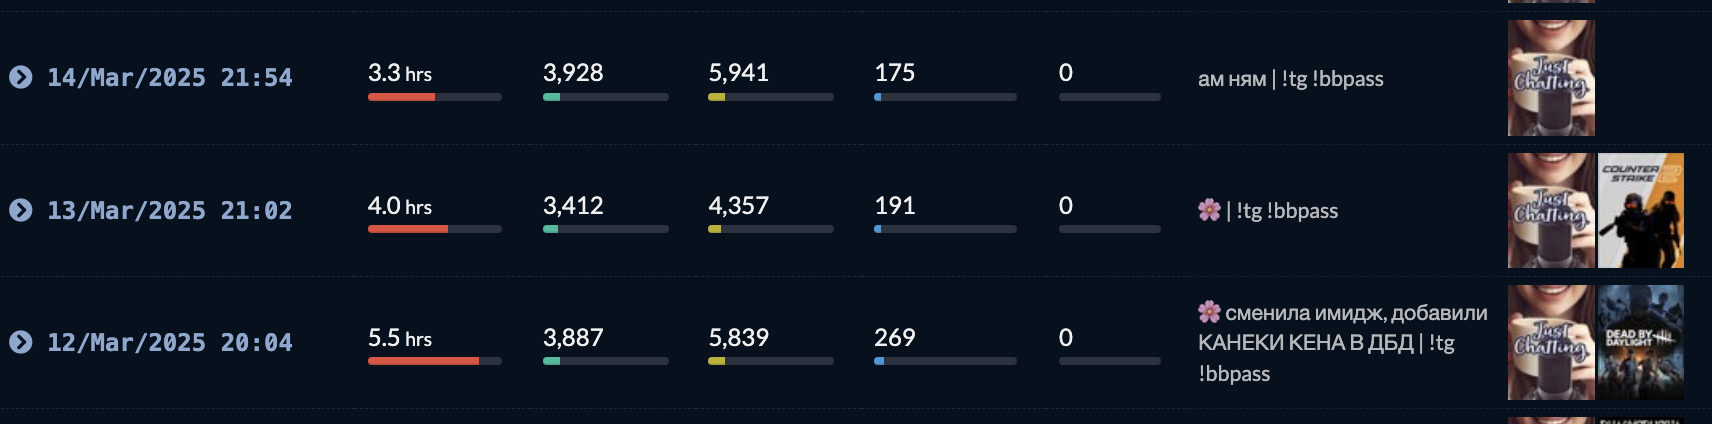Select the flower emoji "| !tg !bbpass" title
Image resolution: width=1712 pixels, height=424 pixels.
coord(1268,210)
